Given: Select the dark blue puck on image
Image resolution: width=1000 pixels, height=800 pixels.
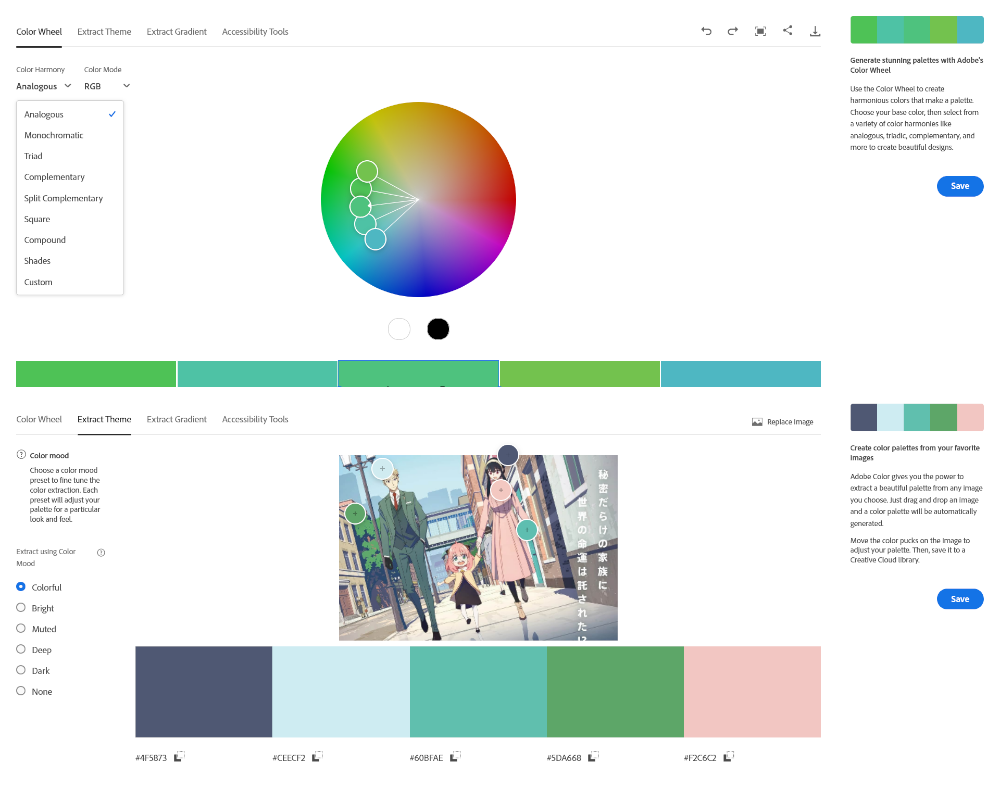Looking at the screenshot, I should 508,455.
